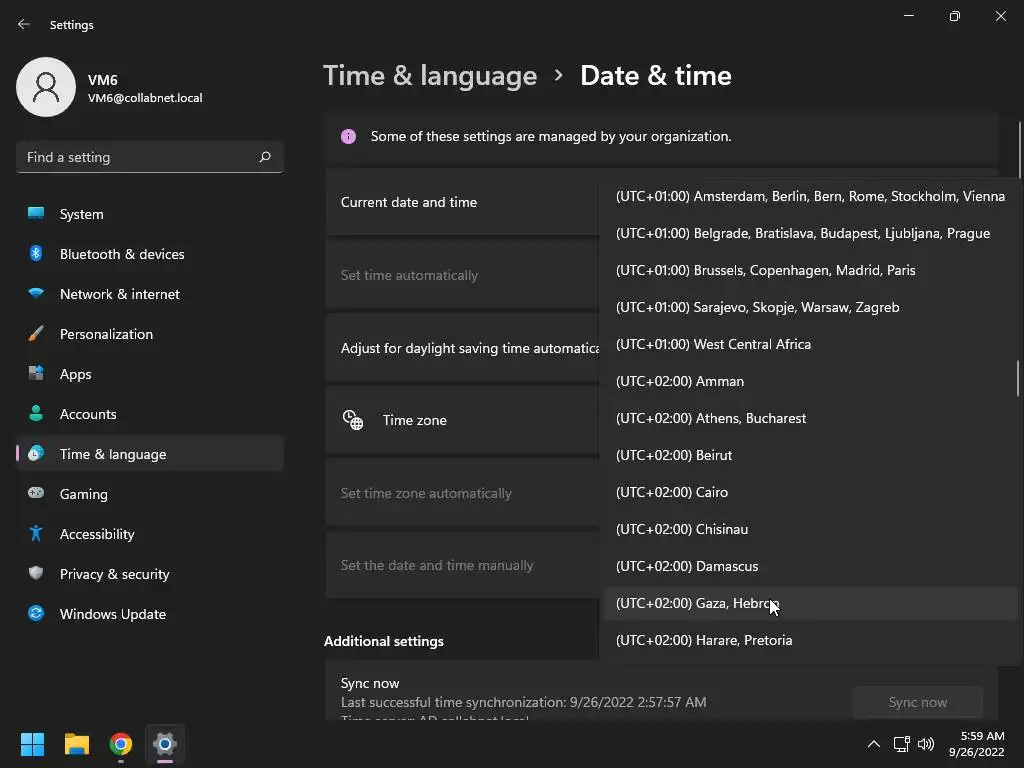Open the Network & internet section

[120, 294]
